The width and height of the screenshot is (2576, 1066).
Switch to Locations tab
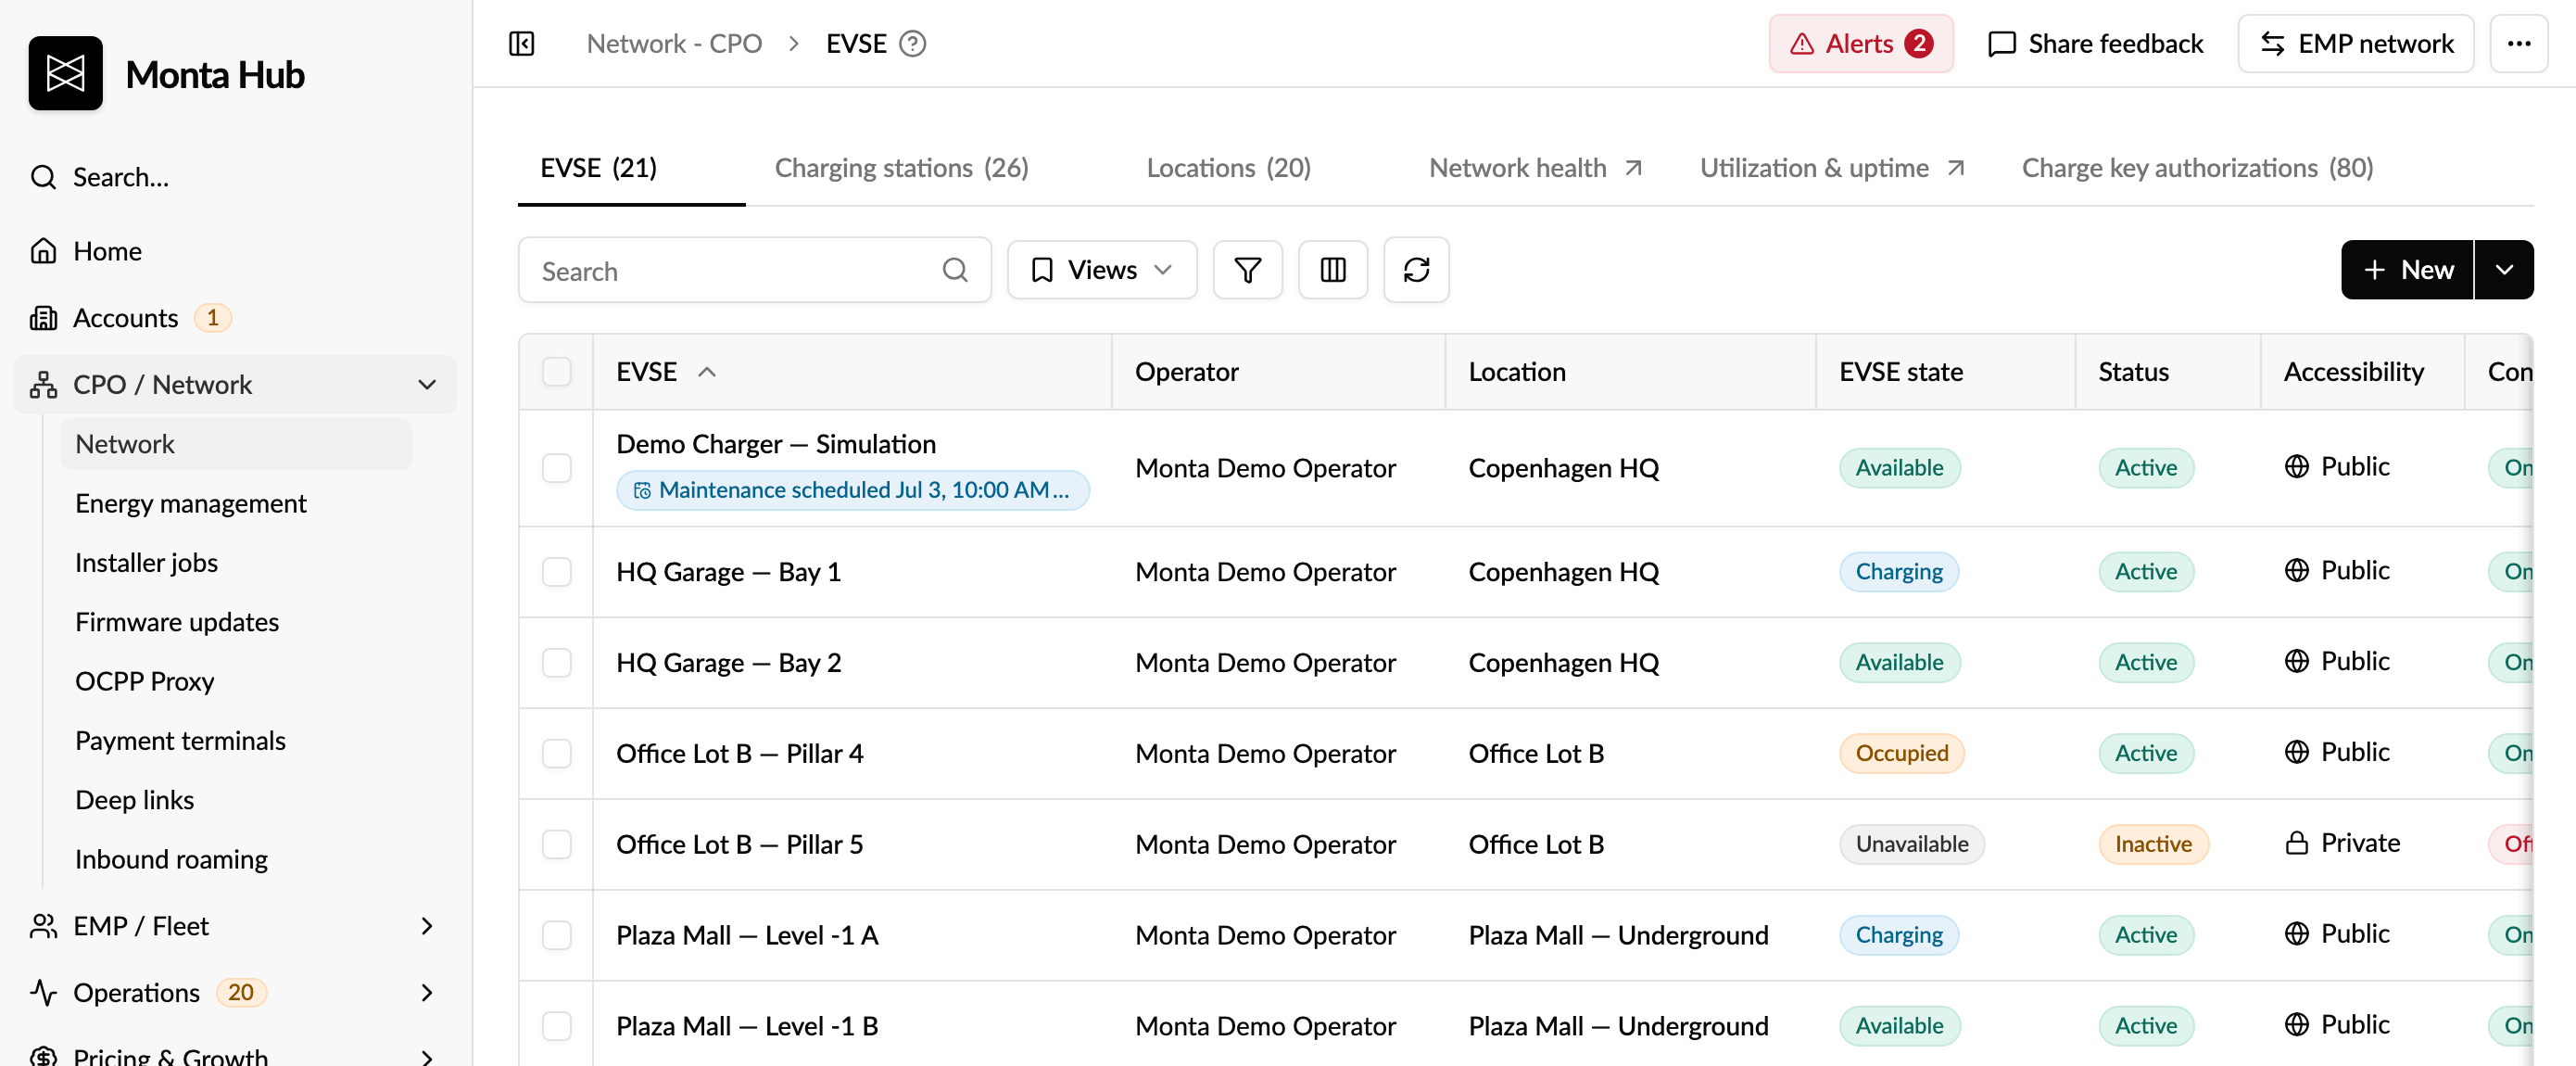1228,168
